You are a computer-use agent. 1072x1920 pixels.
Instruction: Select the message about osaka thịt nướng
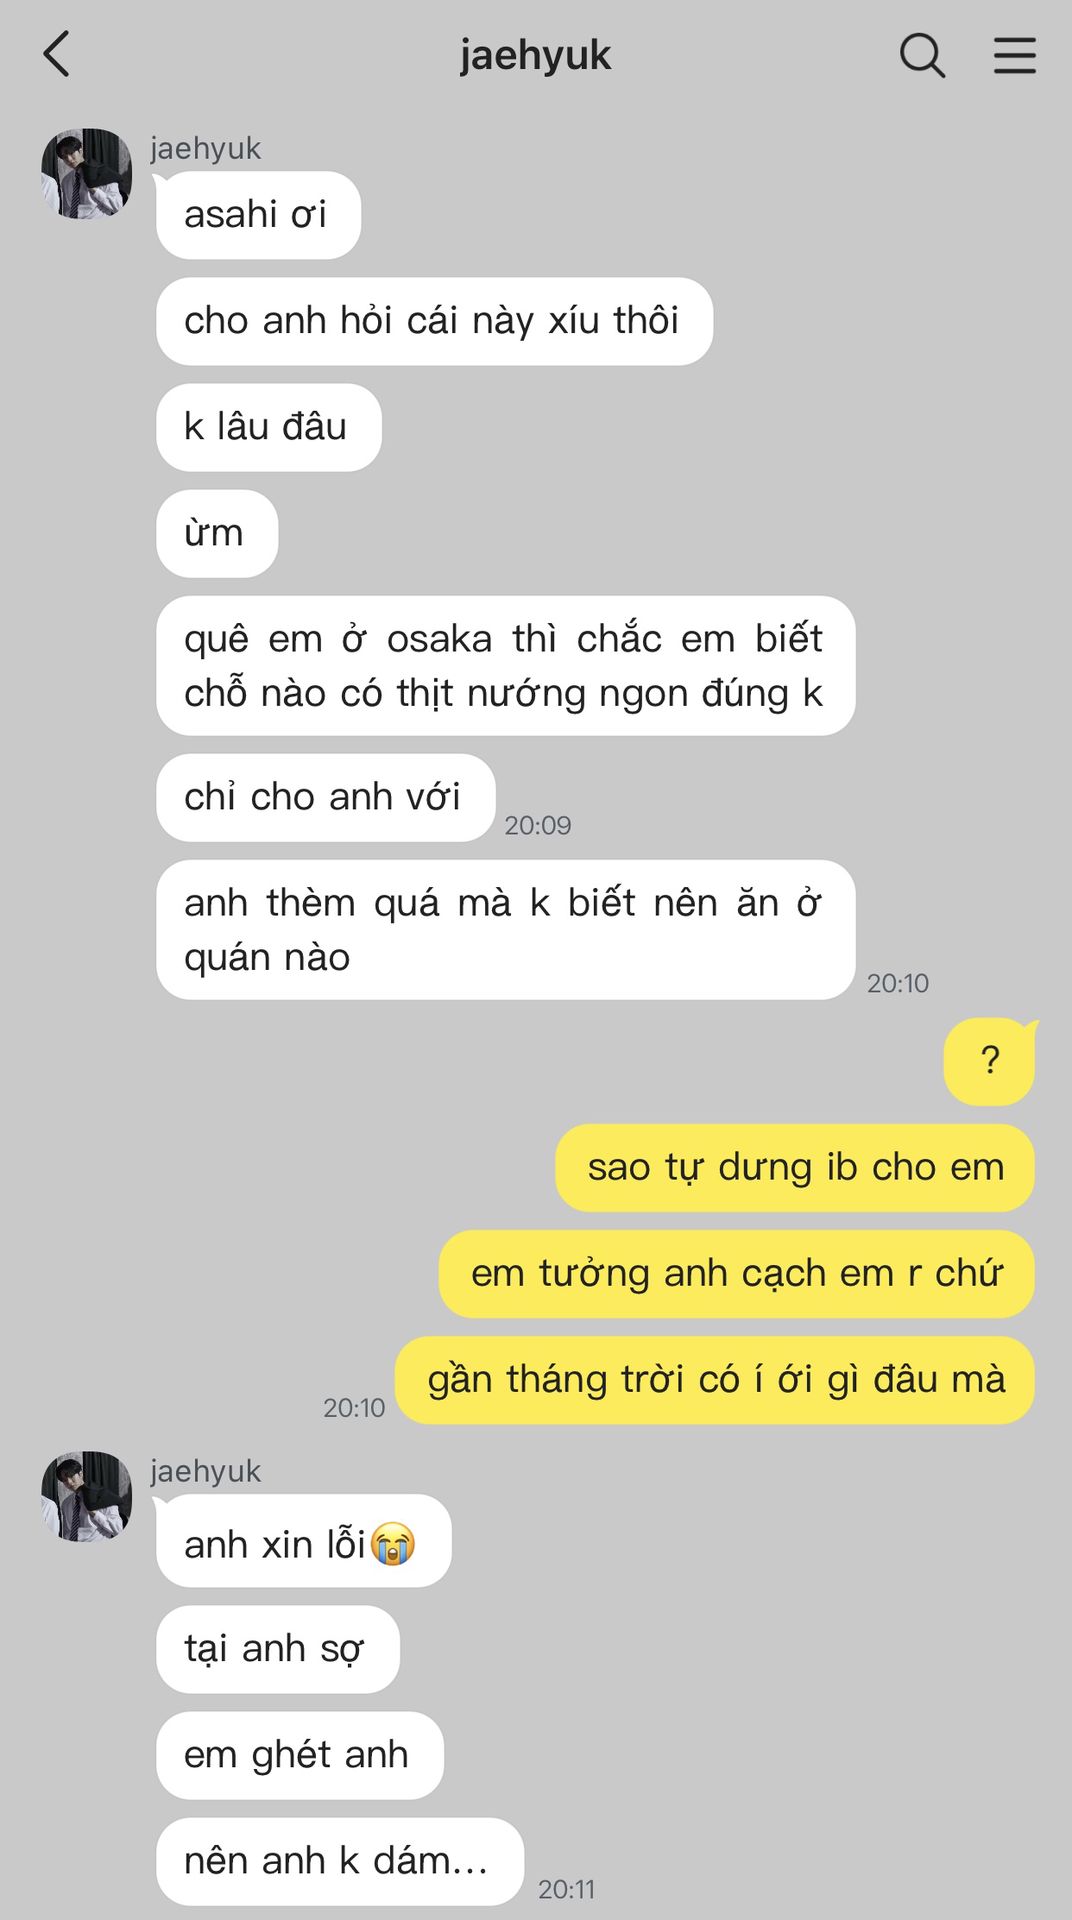[x=505, y=666]
